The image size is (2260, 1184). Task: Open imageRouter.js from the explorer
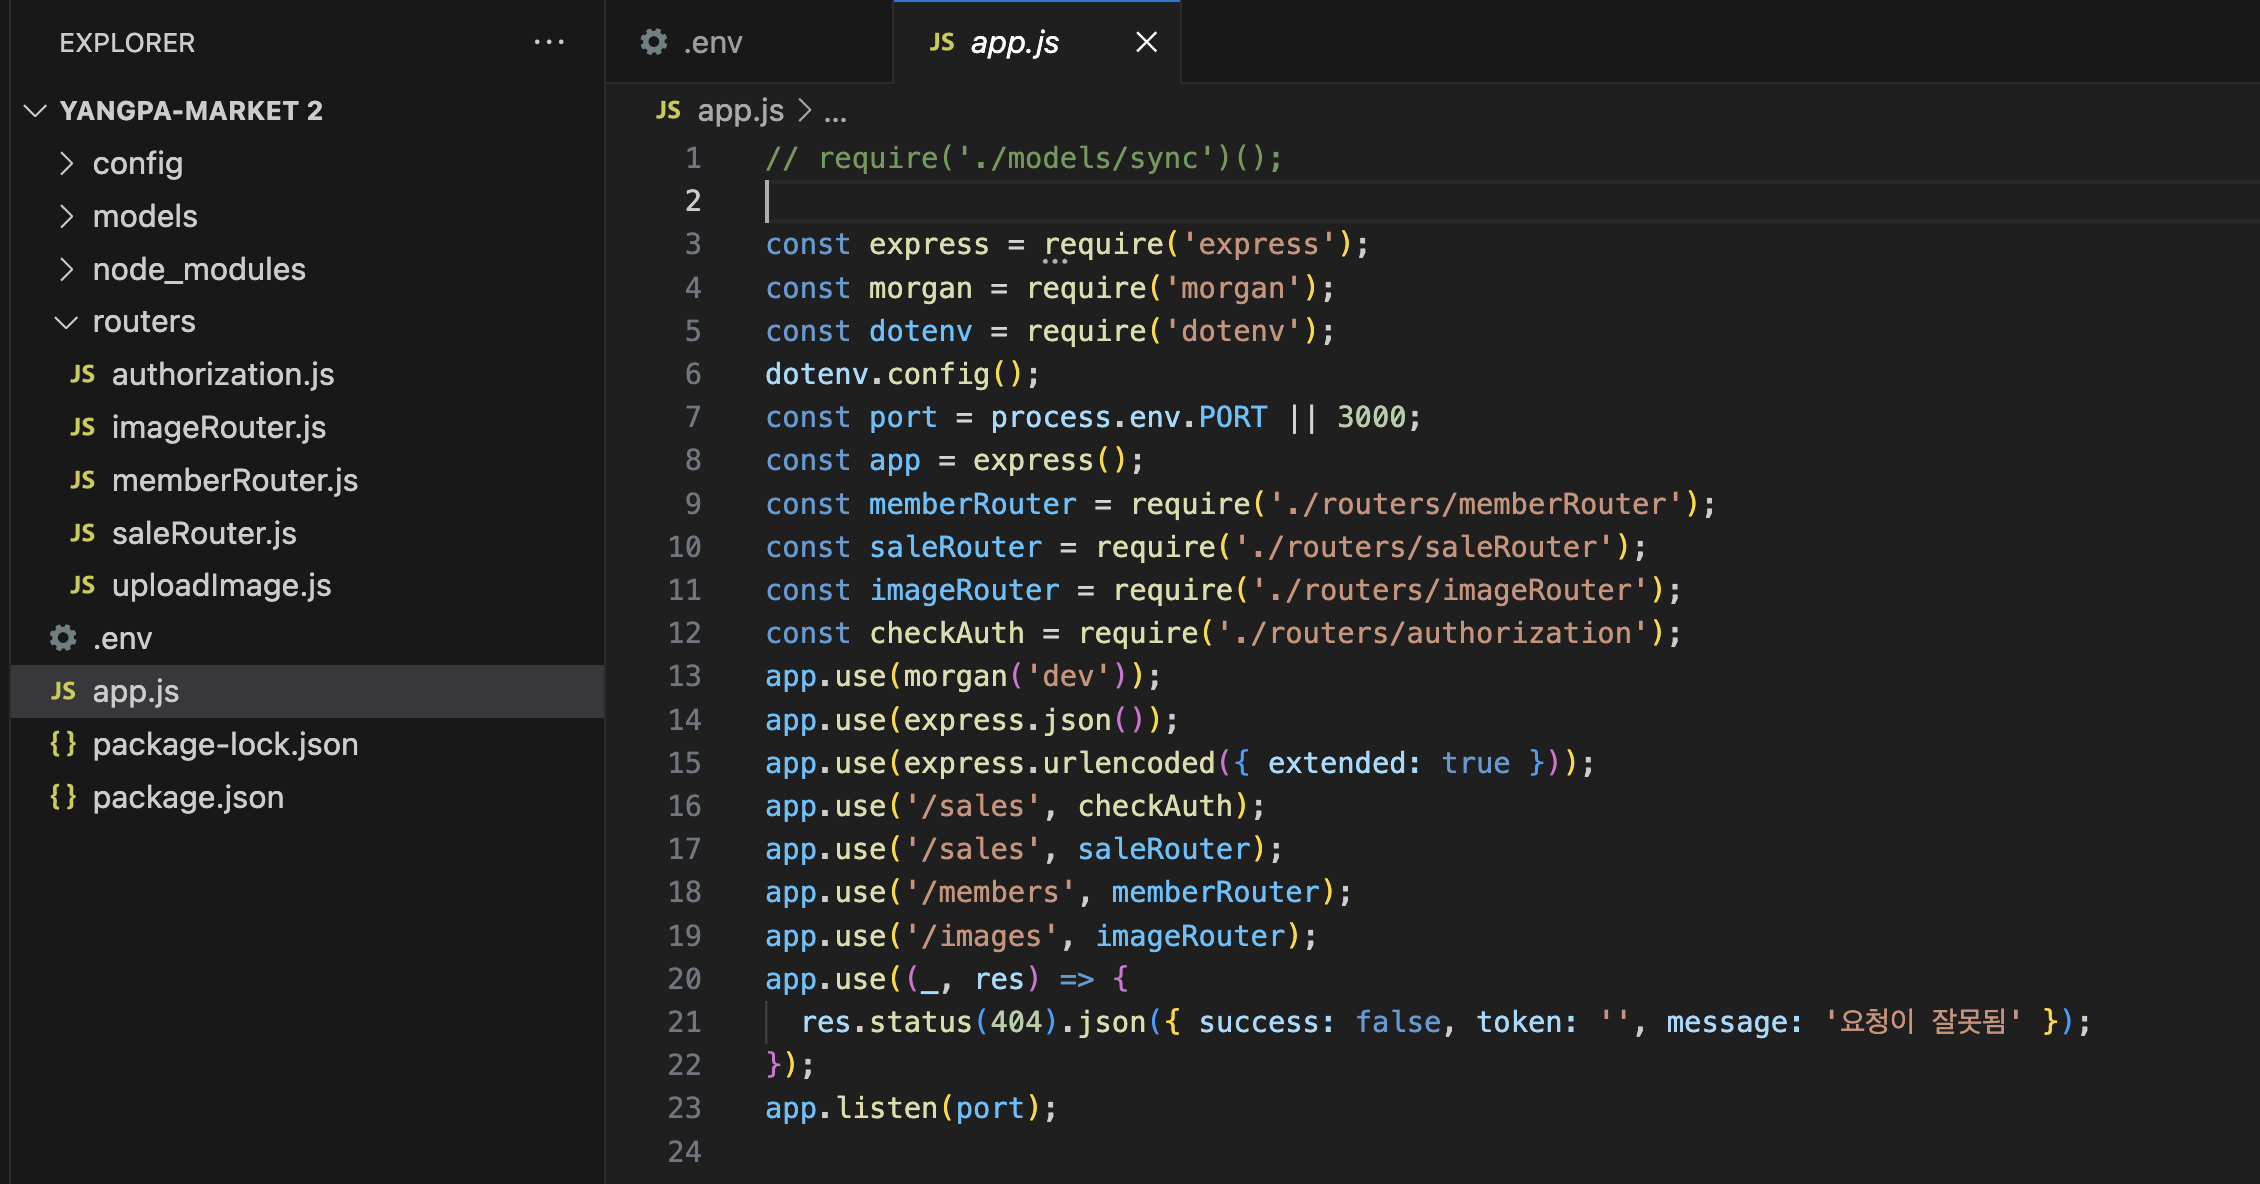218,427
